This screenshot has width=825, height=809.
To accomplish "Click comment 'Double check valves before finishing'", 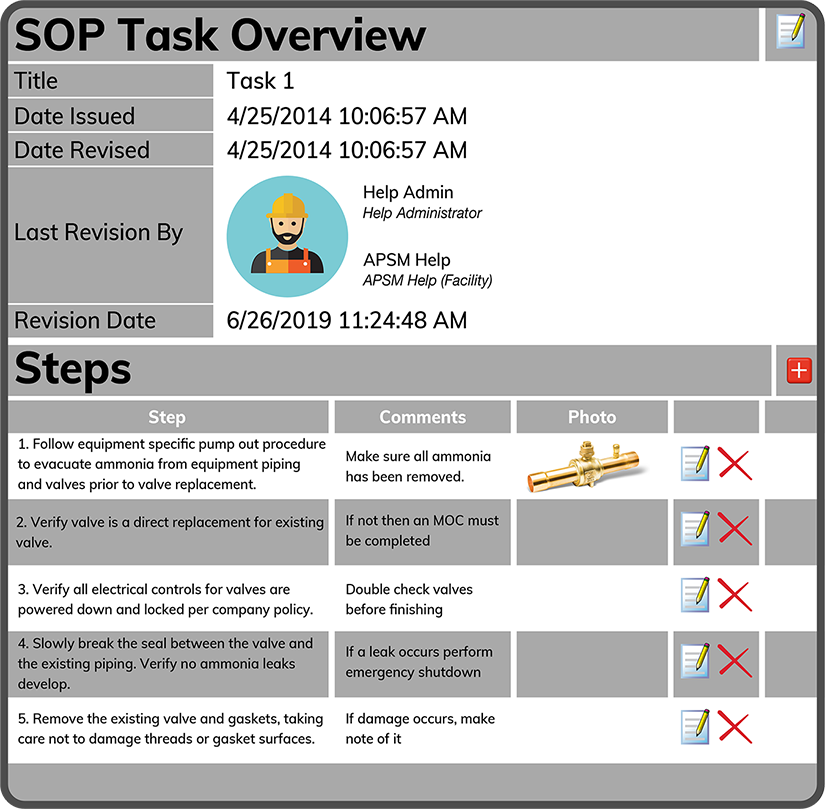I will coord(409,599).
